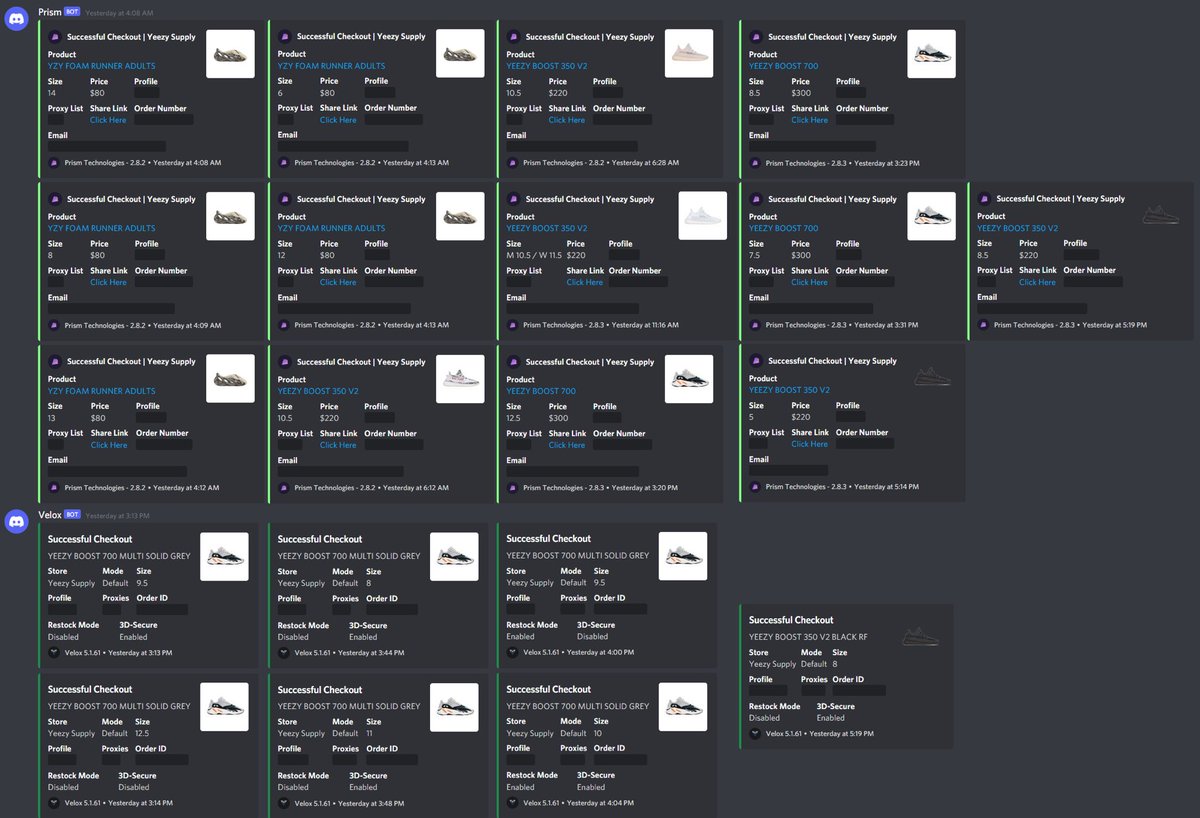View Foam Runner thumbnail in 4:08 AM checkout
Screen dimensions: 1200x818
pos(230,53)
